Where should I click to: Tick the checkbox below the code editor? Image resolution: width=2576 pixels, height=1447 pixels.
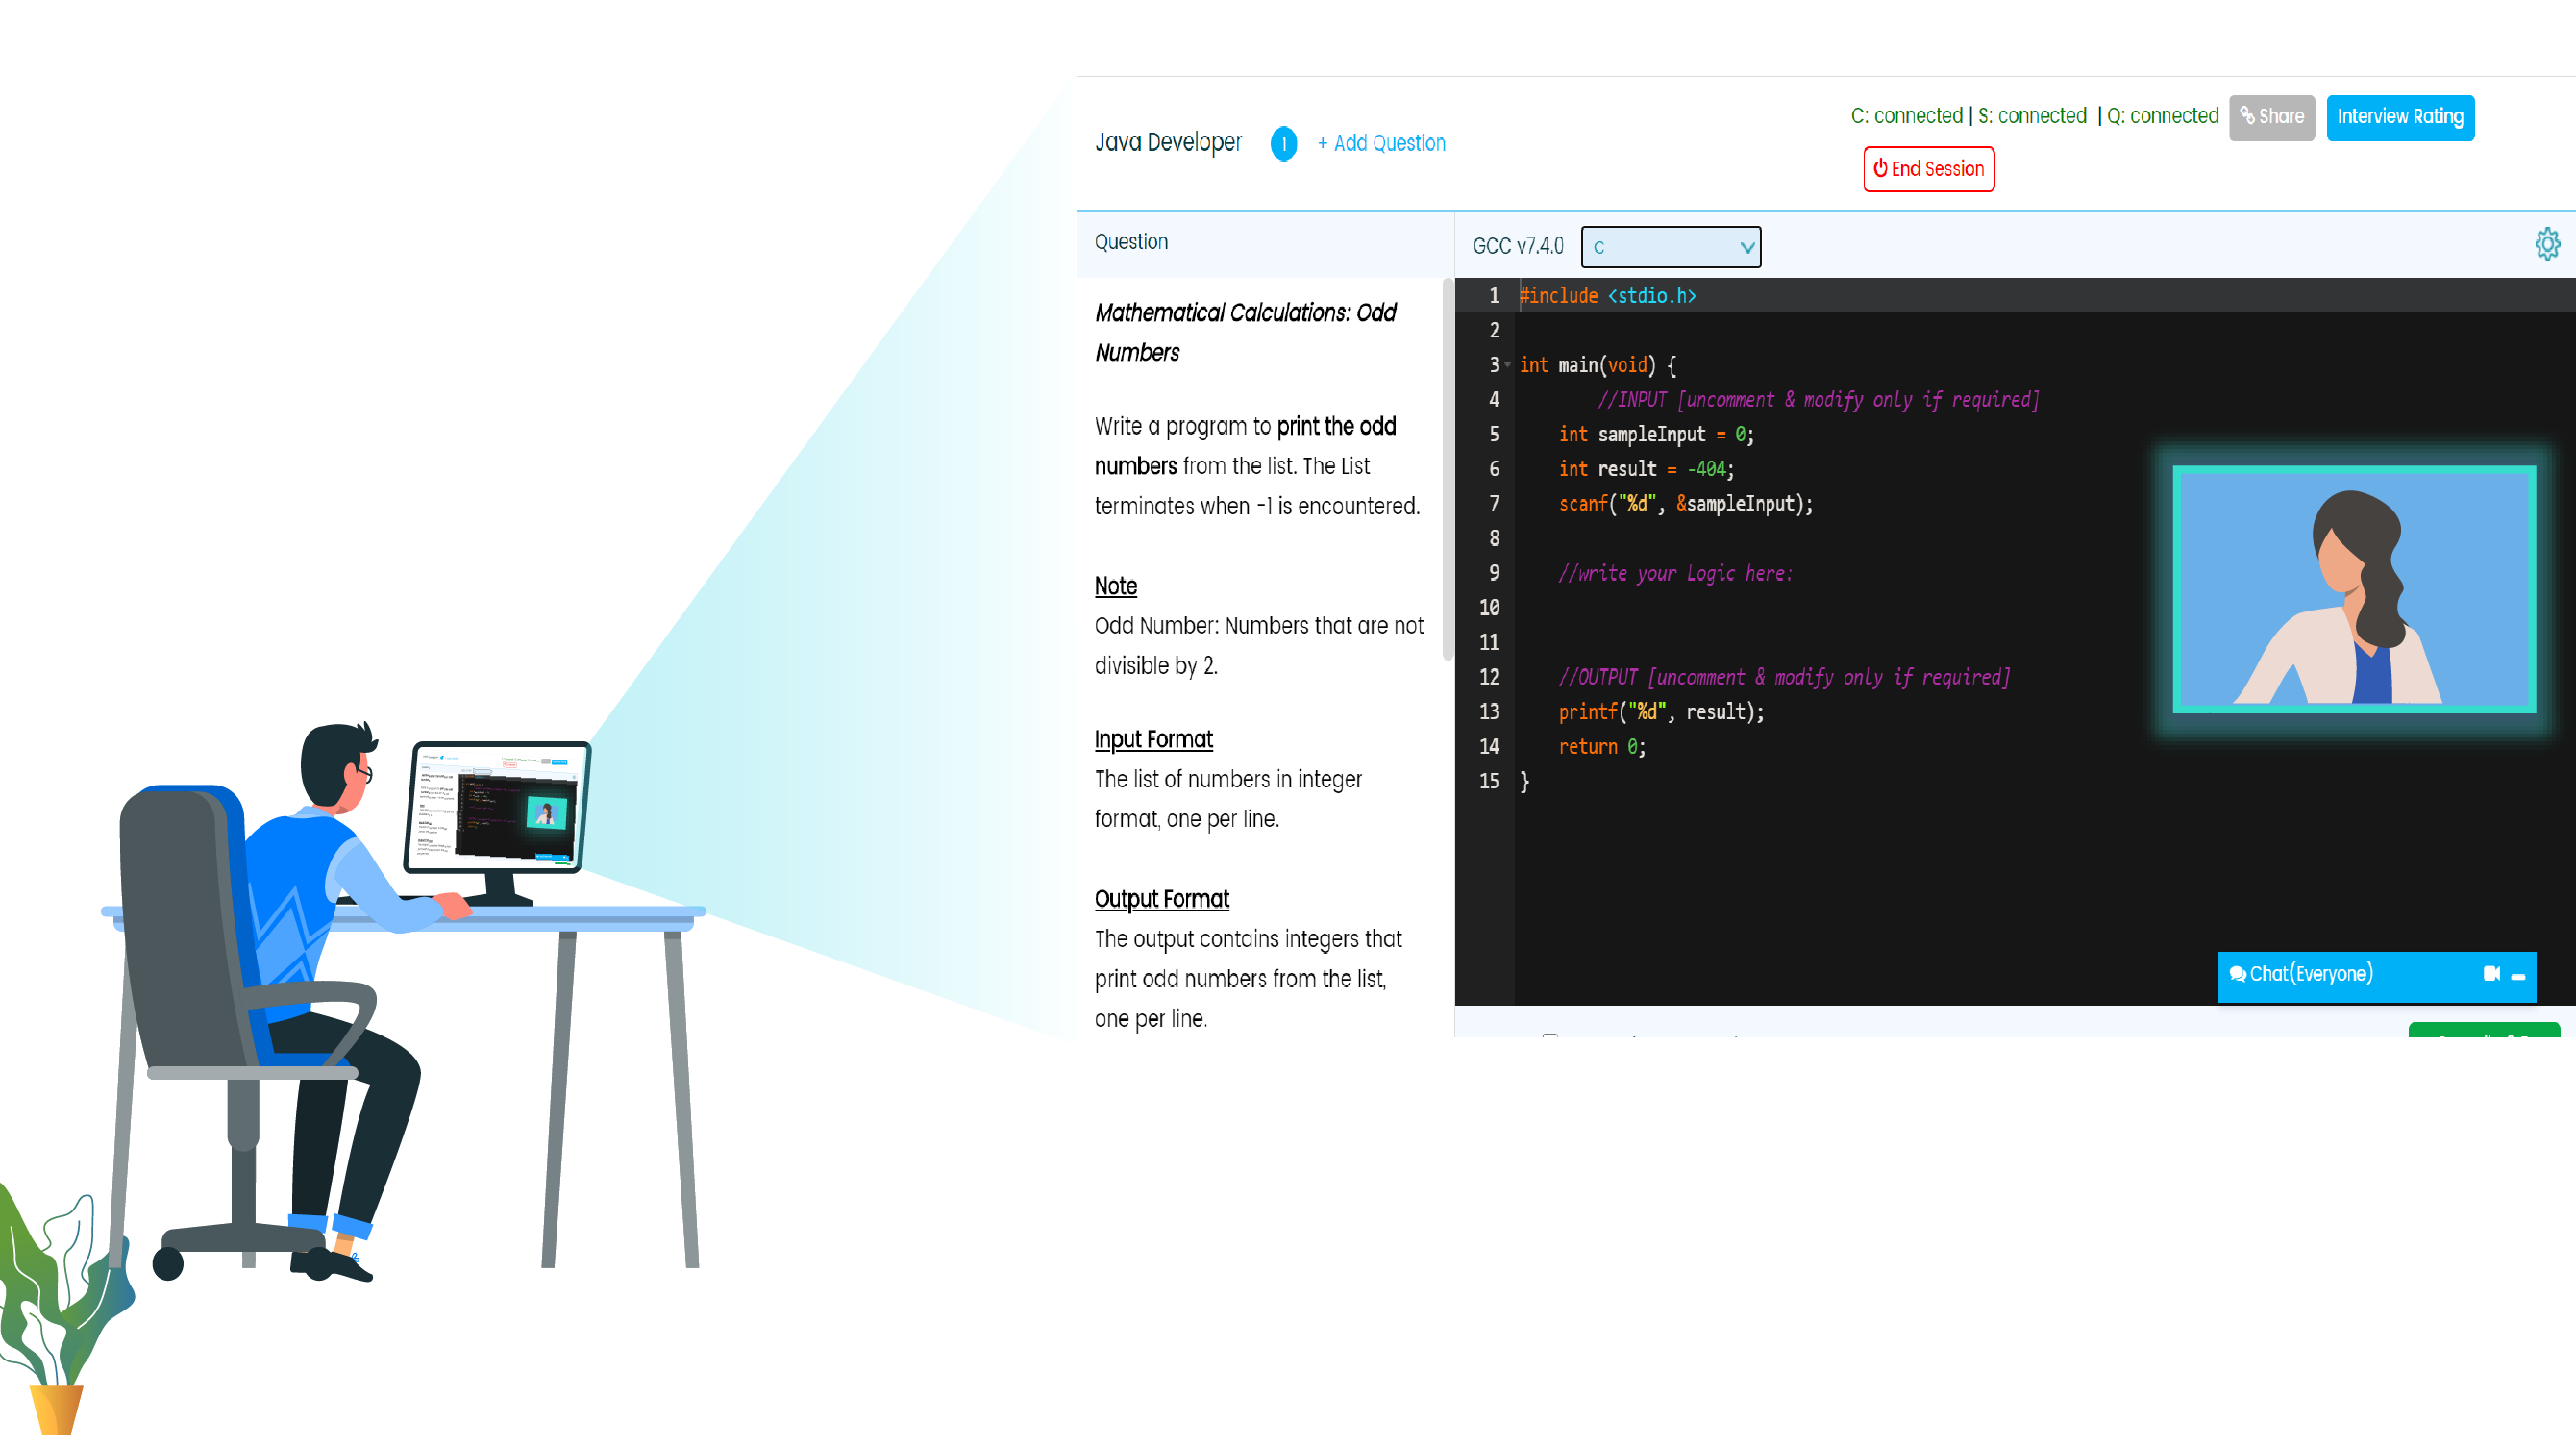click(1550, 1040)
